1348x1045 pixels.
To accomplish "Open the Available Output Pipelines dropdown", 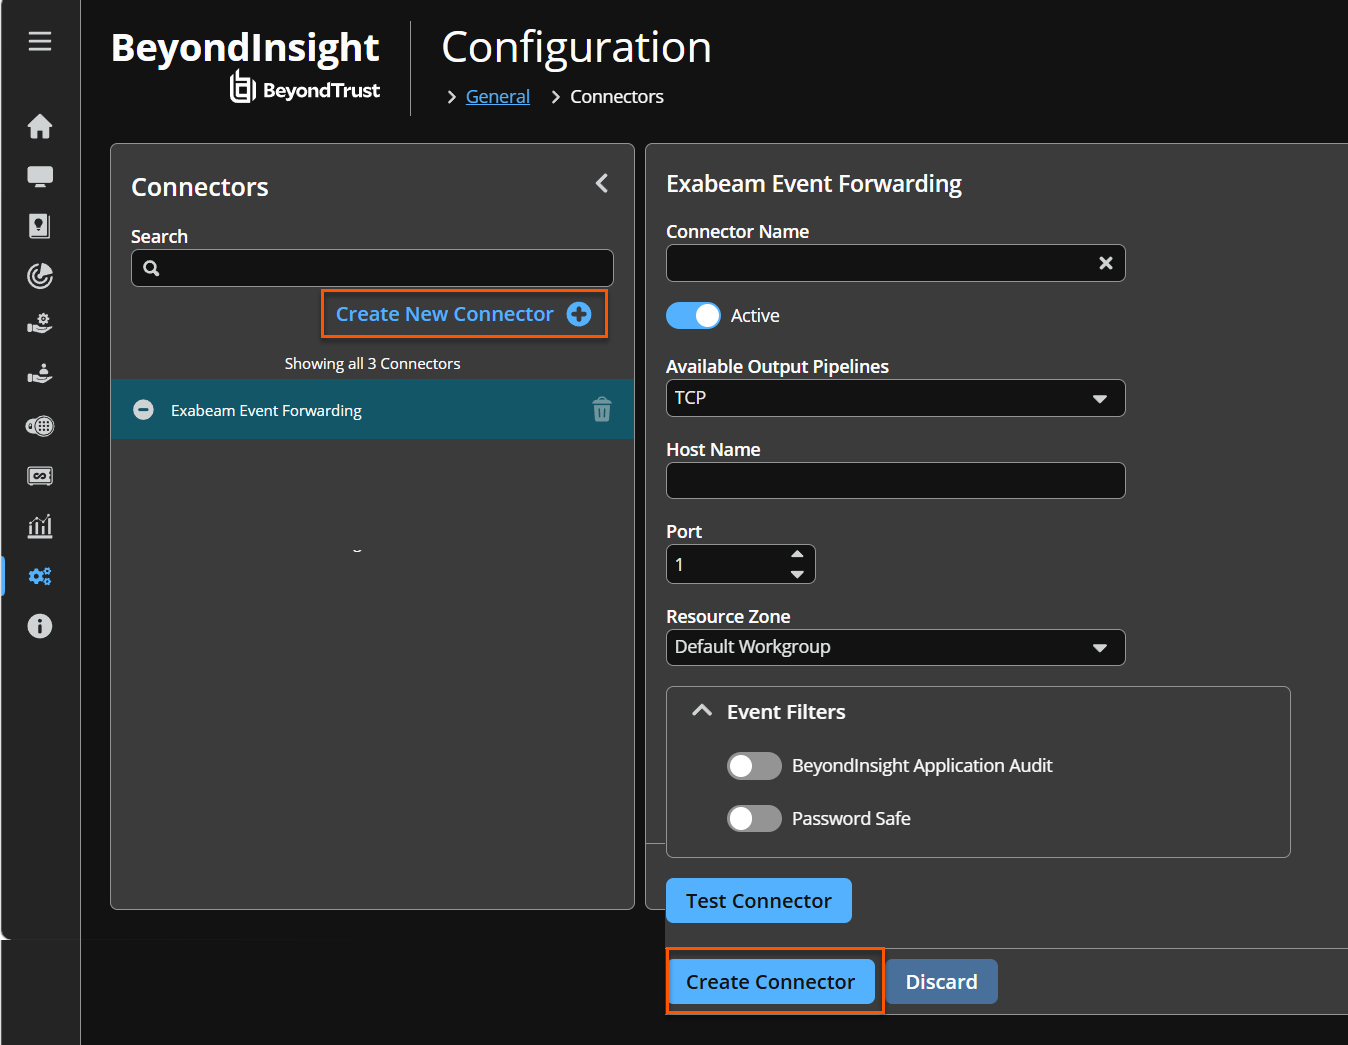I will (895, 398).
